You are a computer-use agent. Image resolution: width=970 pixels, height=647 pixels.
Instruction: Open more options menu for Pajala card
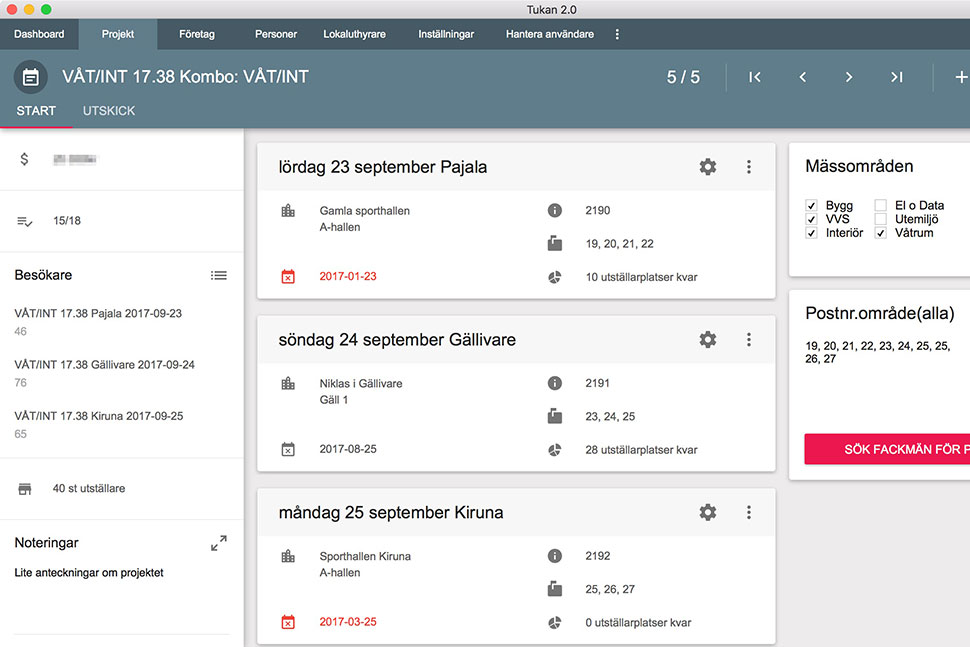point(749,167)
